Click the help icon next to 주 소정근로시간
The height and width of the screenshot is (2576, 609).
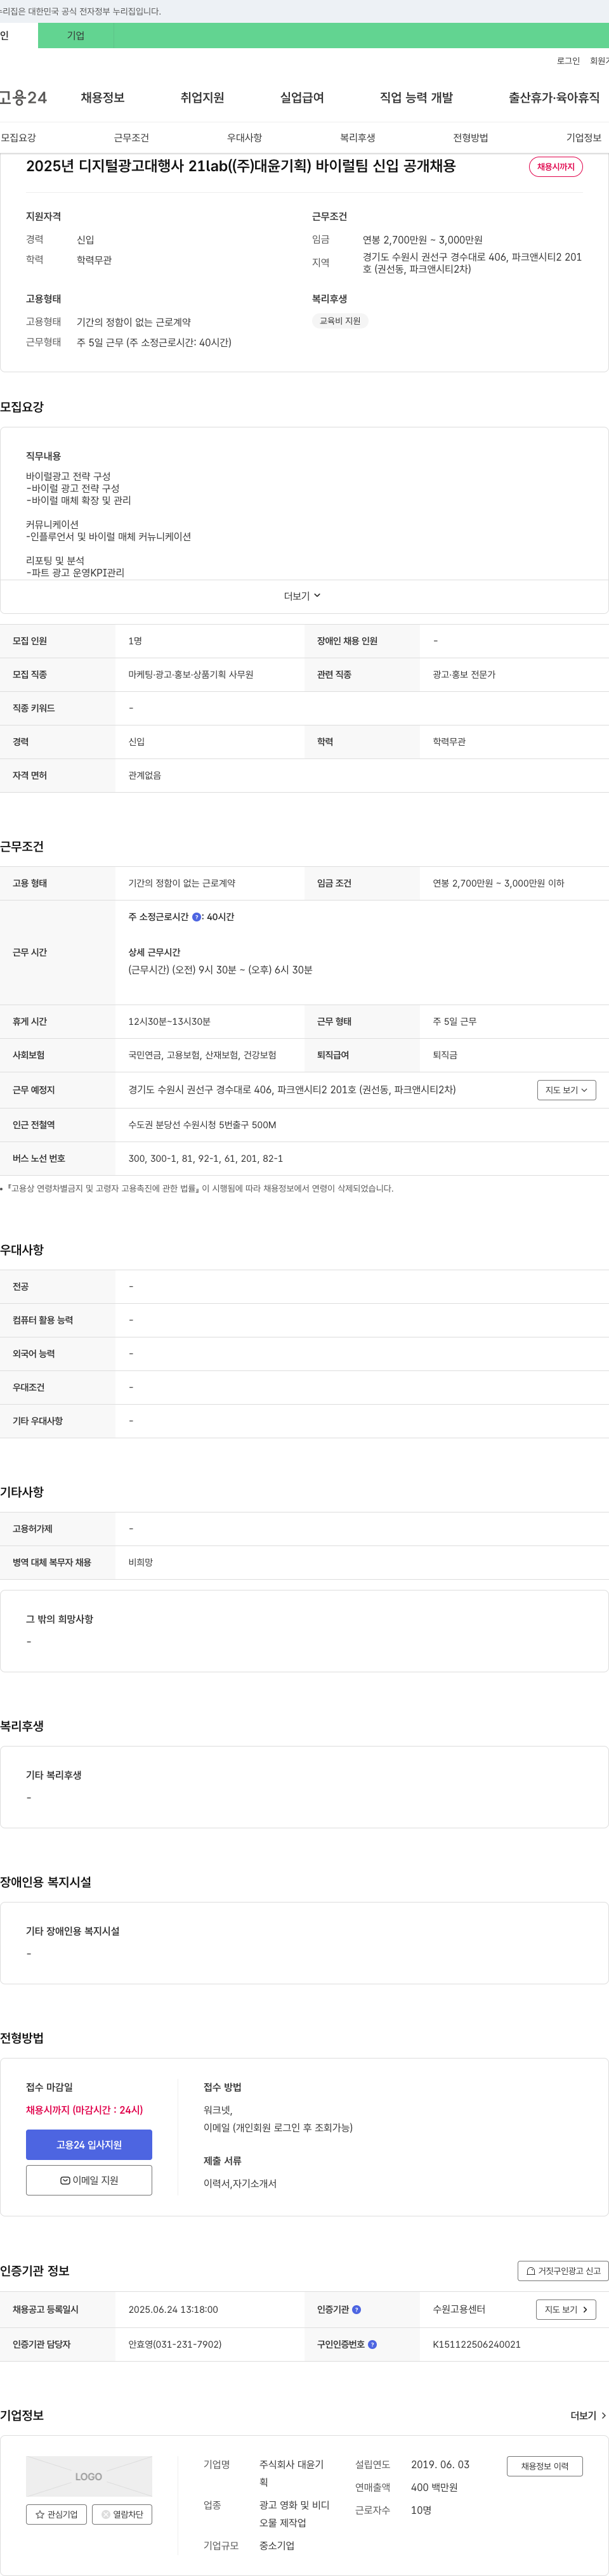pos(196,917)
